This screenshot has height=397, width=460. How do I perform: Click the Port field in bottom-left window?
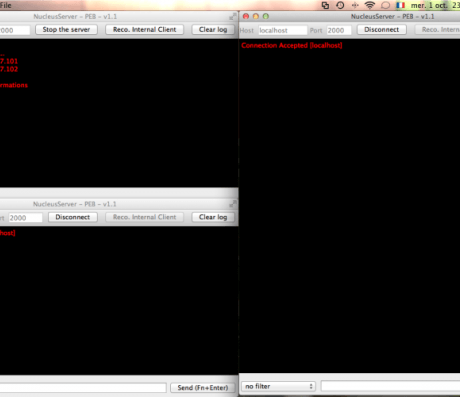tap(25, 218)
